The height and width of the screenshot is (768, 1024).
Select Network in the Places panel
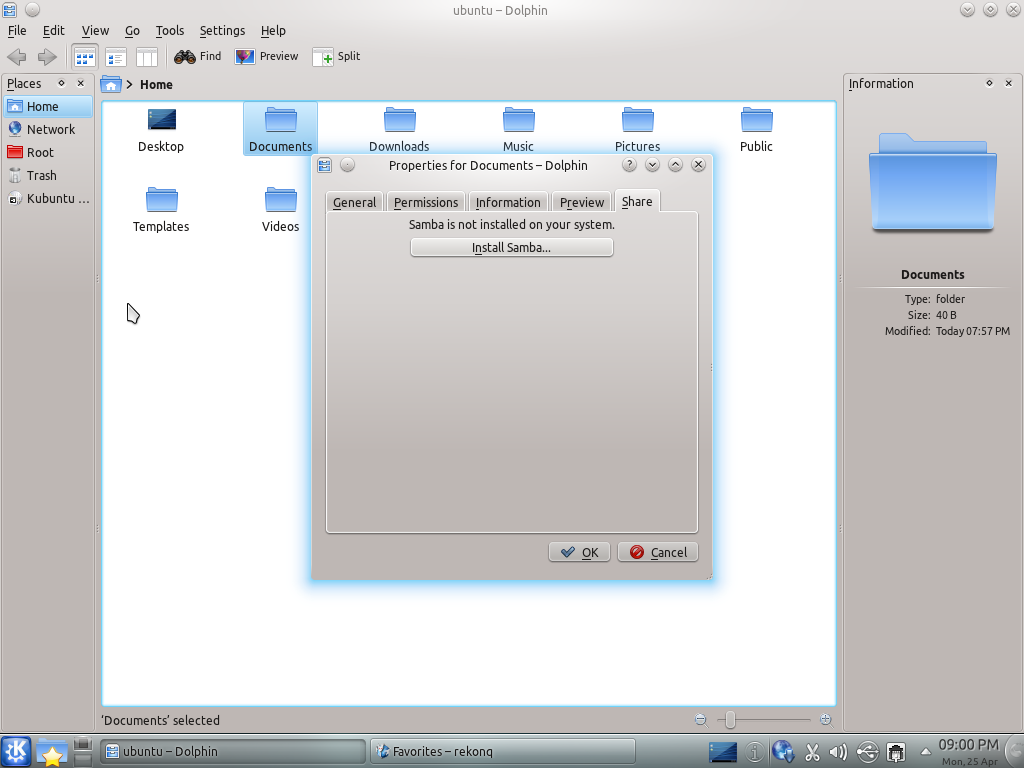click(x=48, y=129)
